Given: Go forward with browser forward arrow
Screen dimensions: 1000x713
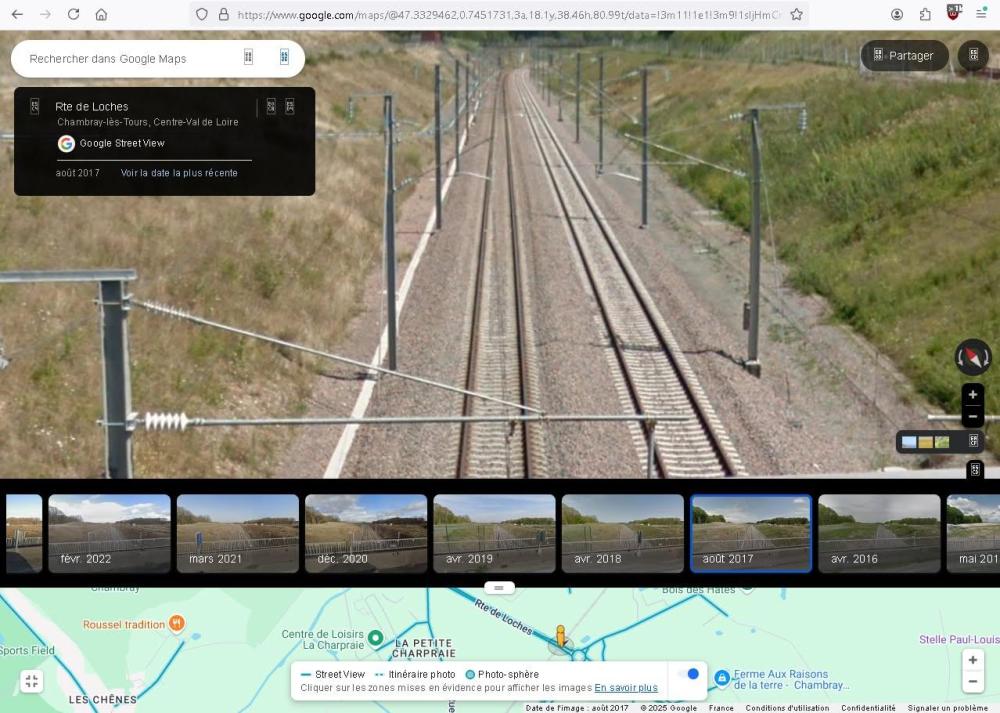Looking at the screenshot, I should (x=45, y=14).
